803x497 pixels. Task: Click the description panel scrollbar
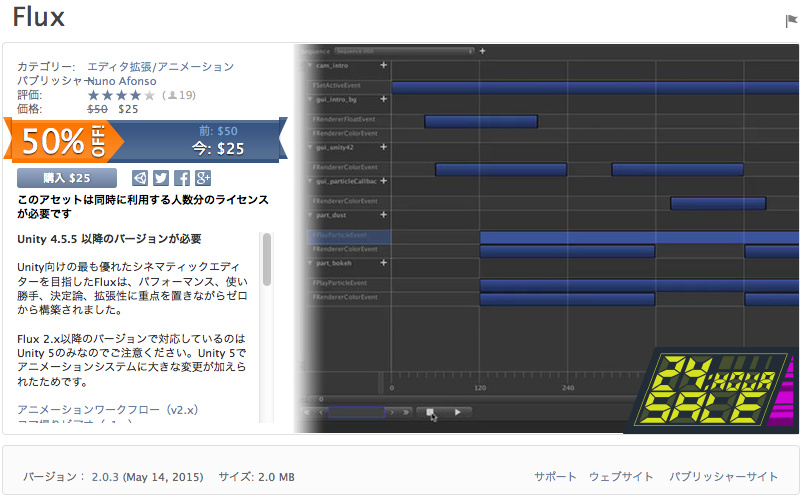click(x=266, y=260)
